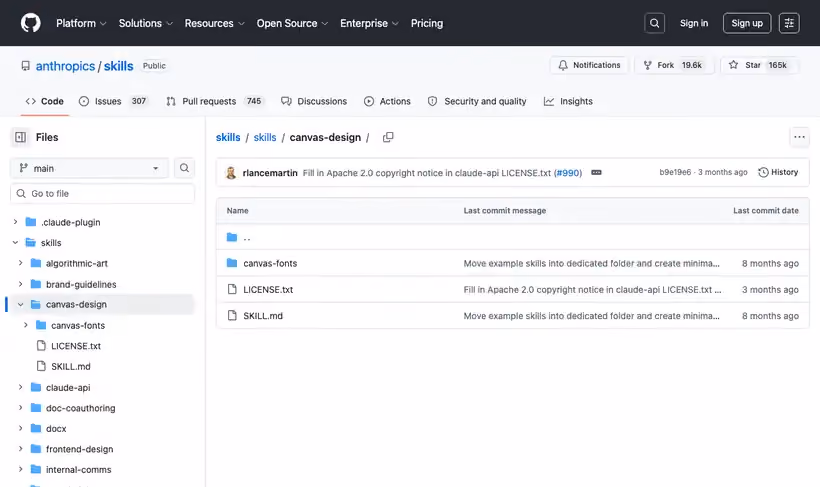Screen dimensions: 820x487
Task: Switch to the Insights tab
Action: click(x=568, y=101)
